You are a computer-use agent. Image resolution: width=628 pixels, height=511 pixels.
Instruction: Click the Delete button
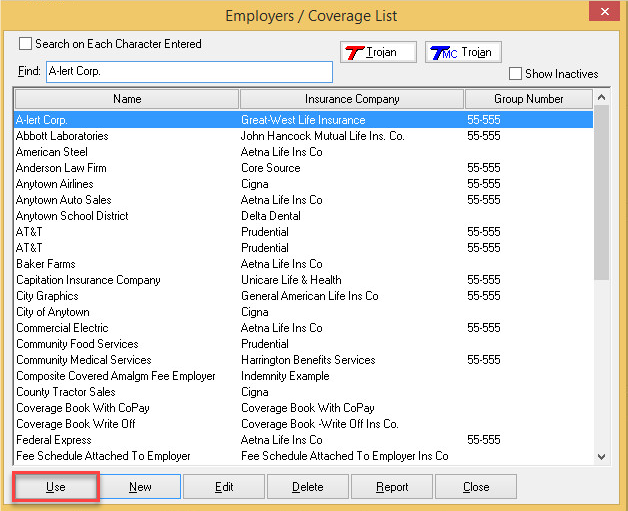[x=308, y=487]
